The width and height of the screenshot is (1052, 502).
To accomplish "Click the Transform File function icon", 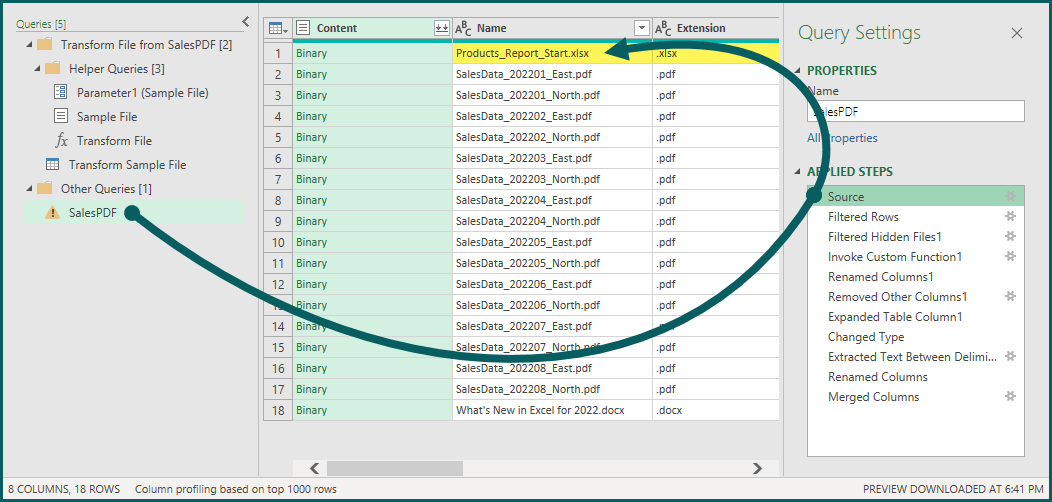I will [61, 141].
